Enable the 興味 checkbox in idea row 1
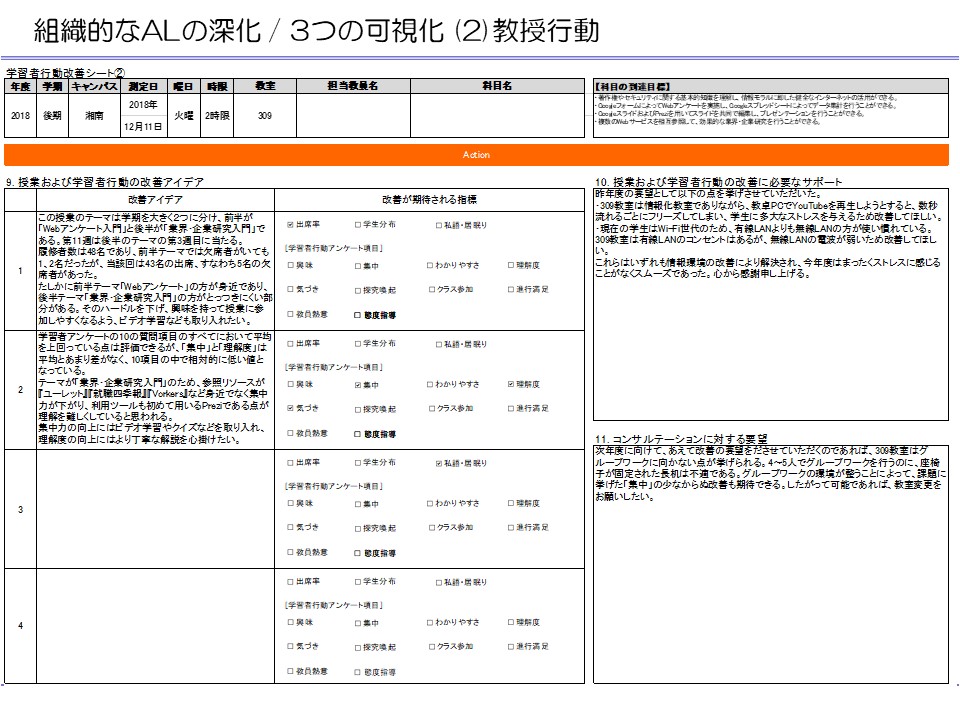960x720 pixels. coord(291,265)
